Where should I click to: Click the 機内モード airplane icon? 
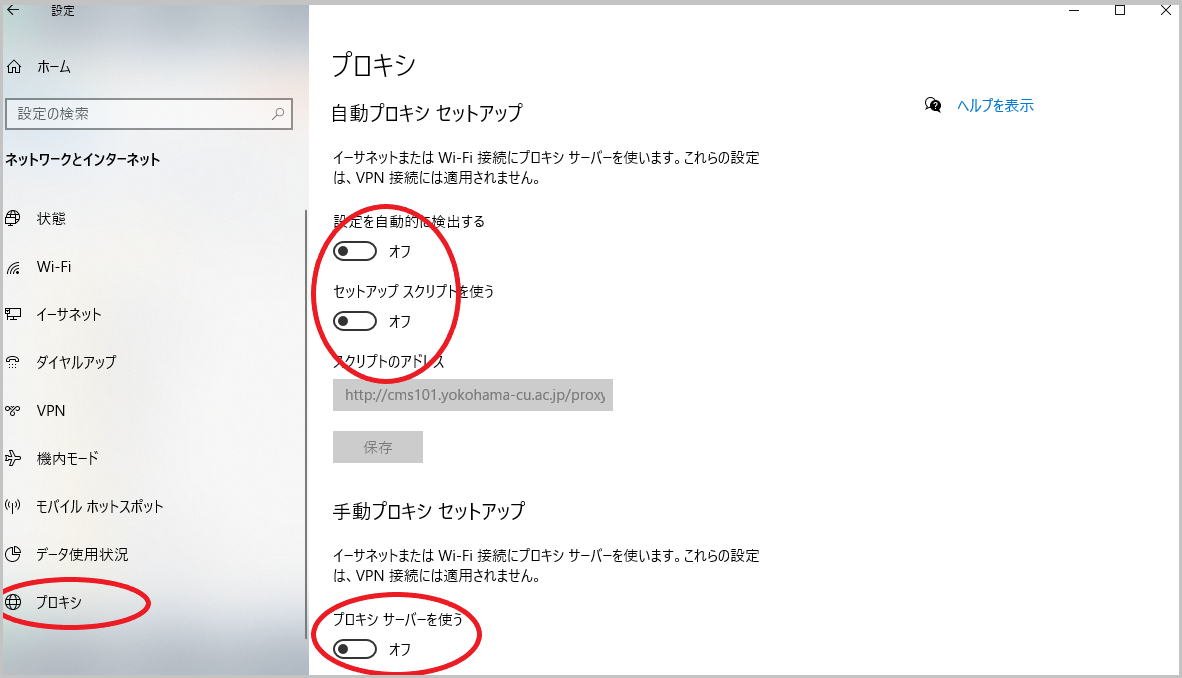tap(13, 459)
